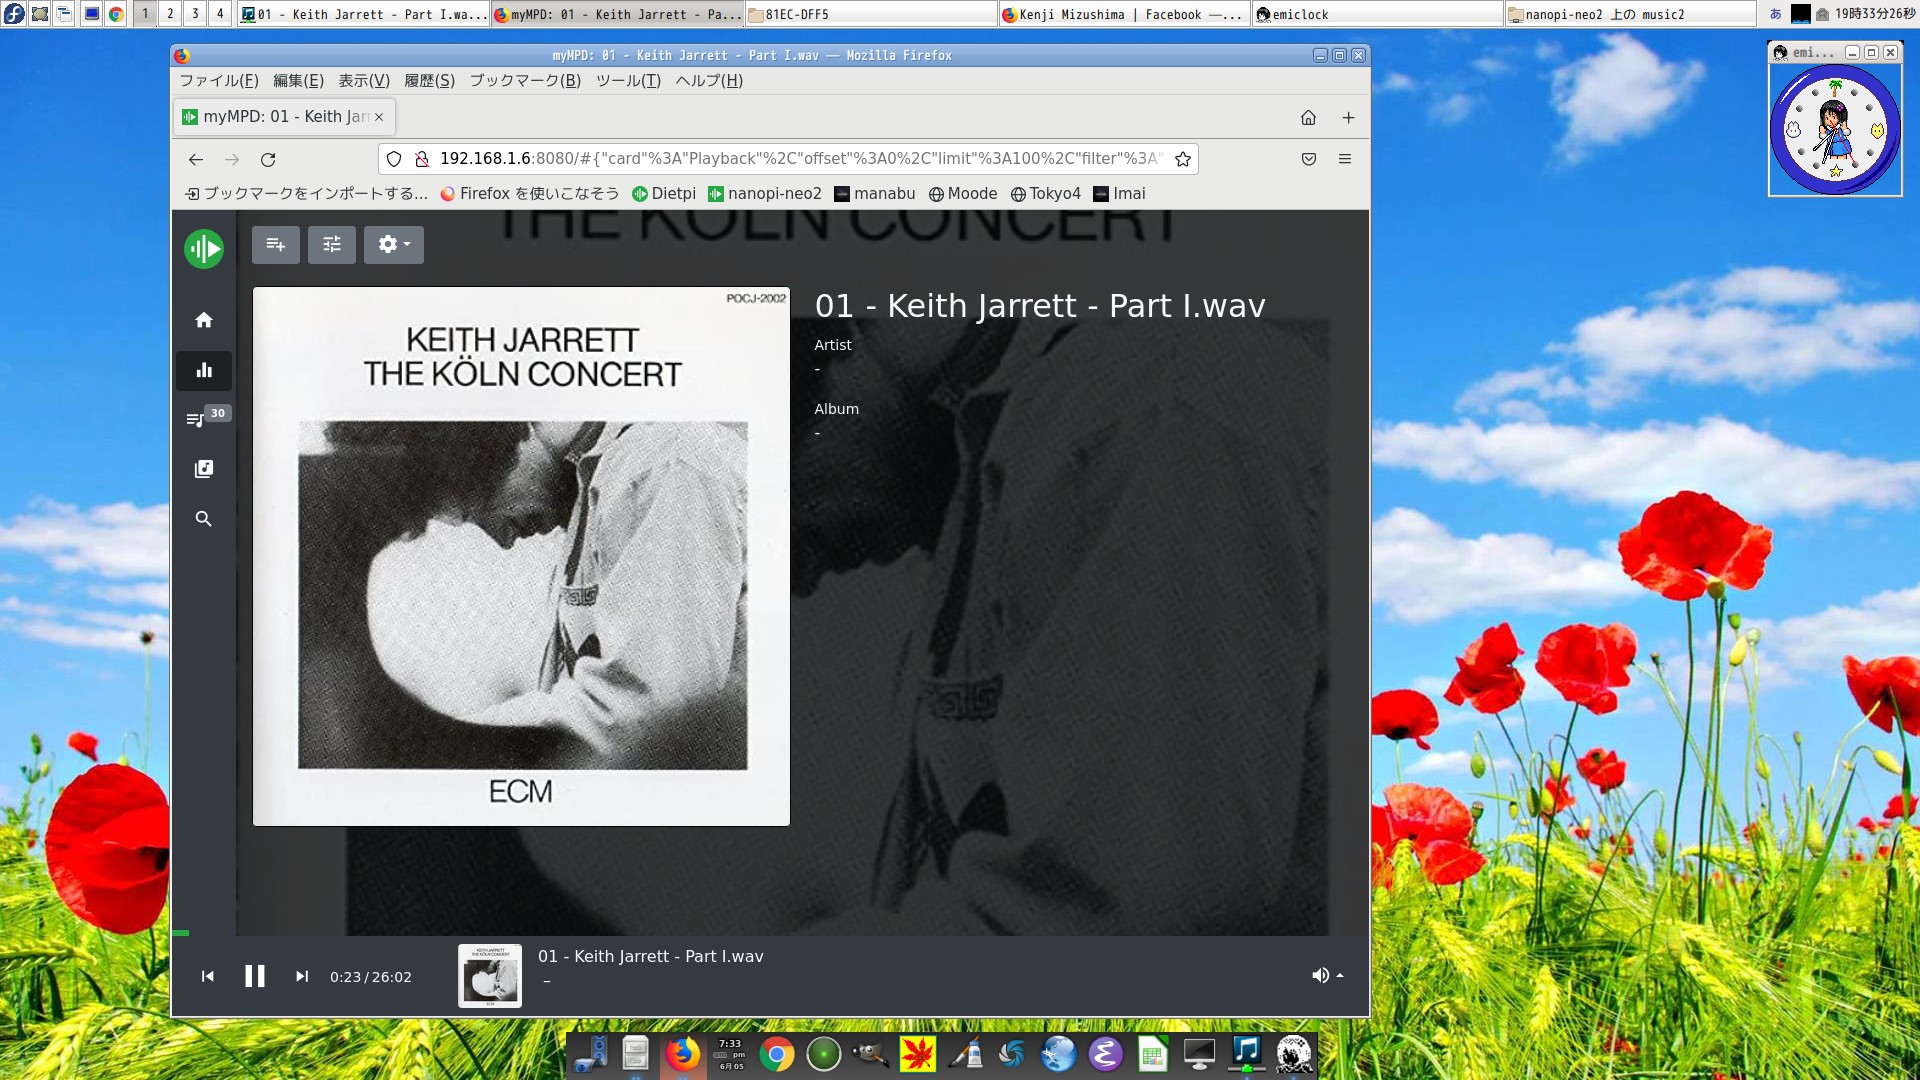Viewport: 1920px width, 1080px height.
Task: Mute audio with the speaker icon
Action: pos(1319,975)
